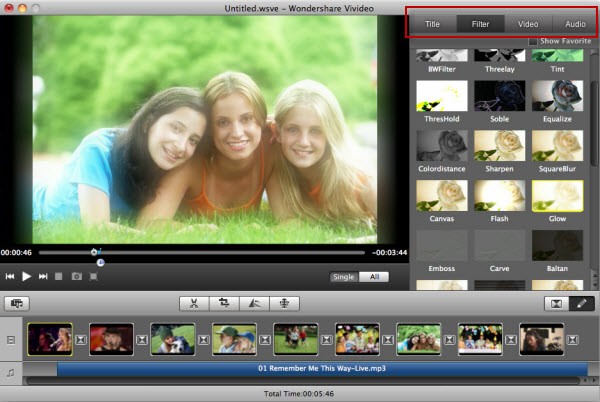Image resolution: width=600 pixels, height=402 pixels.
Task: Edit transition after the first clip
Action: pyautogui.click(x=81, y=340)
